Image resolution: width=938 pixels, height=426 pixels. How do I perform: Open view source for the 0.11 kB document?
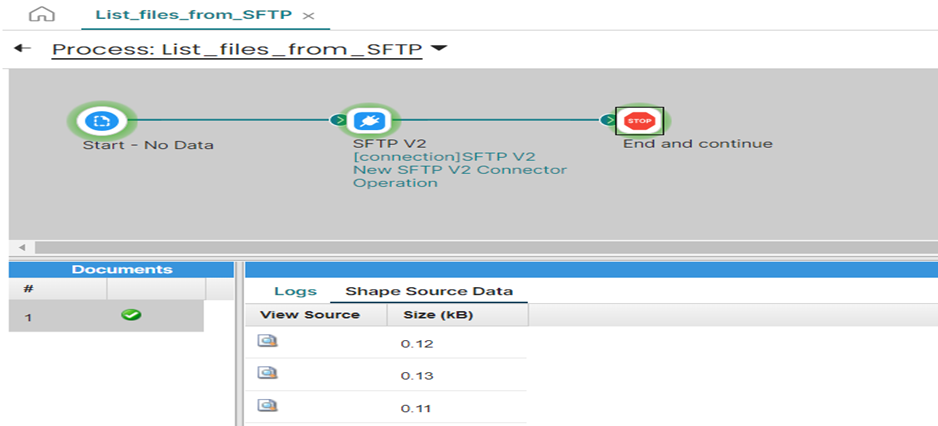pos(268,406)
